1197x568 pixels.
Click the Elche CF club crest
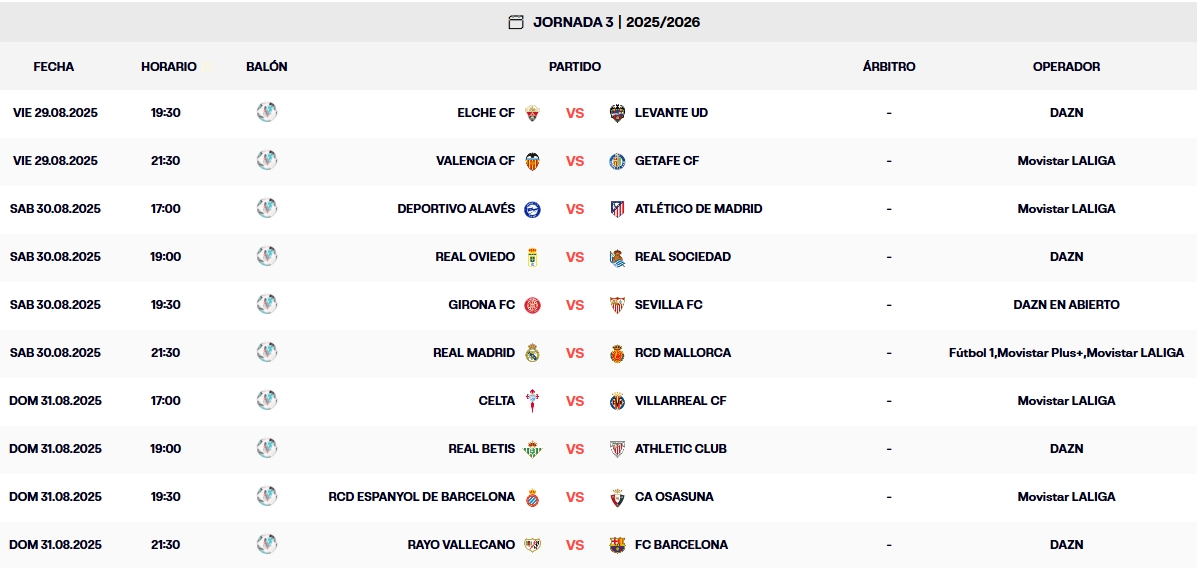click(533, 113)
